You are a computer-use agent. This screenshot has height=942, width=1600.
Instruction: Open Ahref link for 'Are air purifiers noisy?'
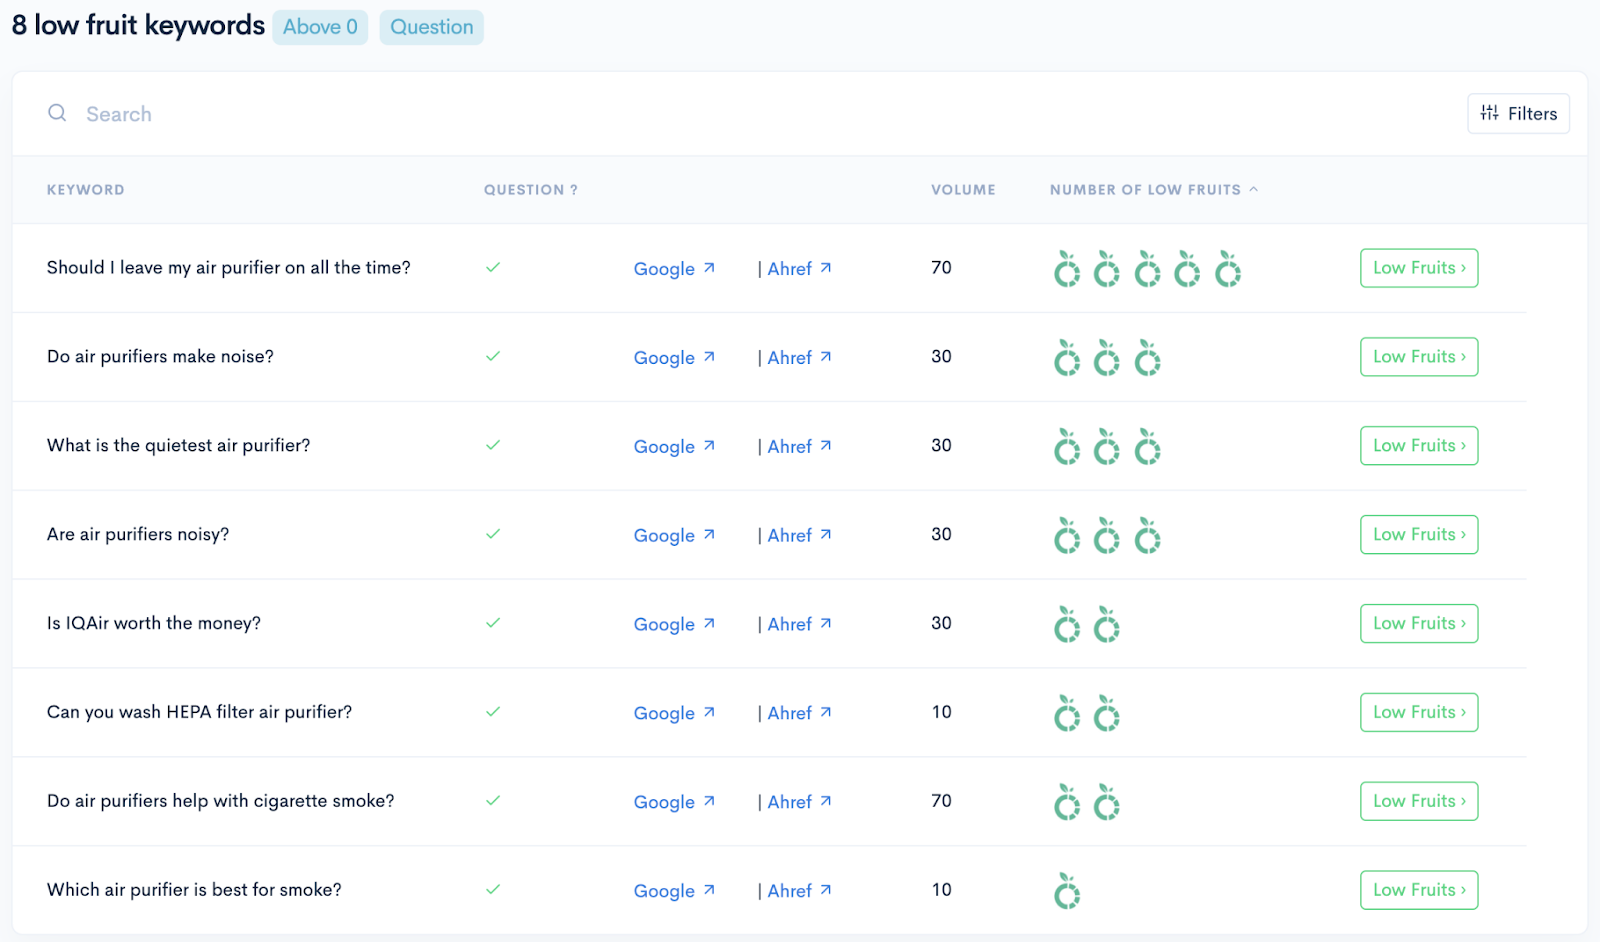[790, 536]
